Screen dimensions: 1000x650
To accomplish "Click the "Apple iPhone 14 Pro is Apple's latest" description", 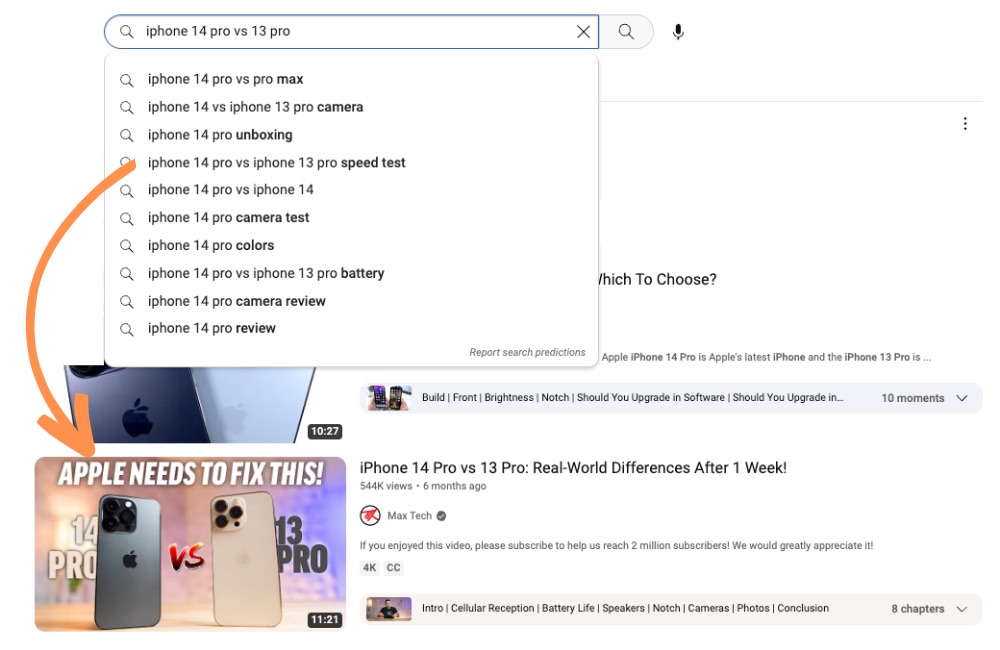I will point(766,357).
